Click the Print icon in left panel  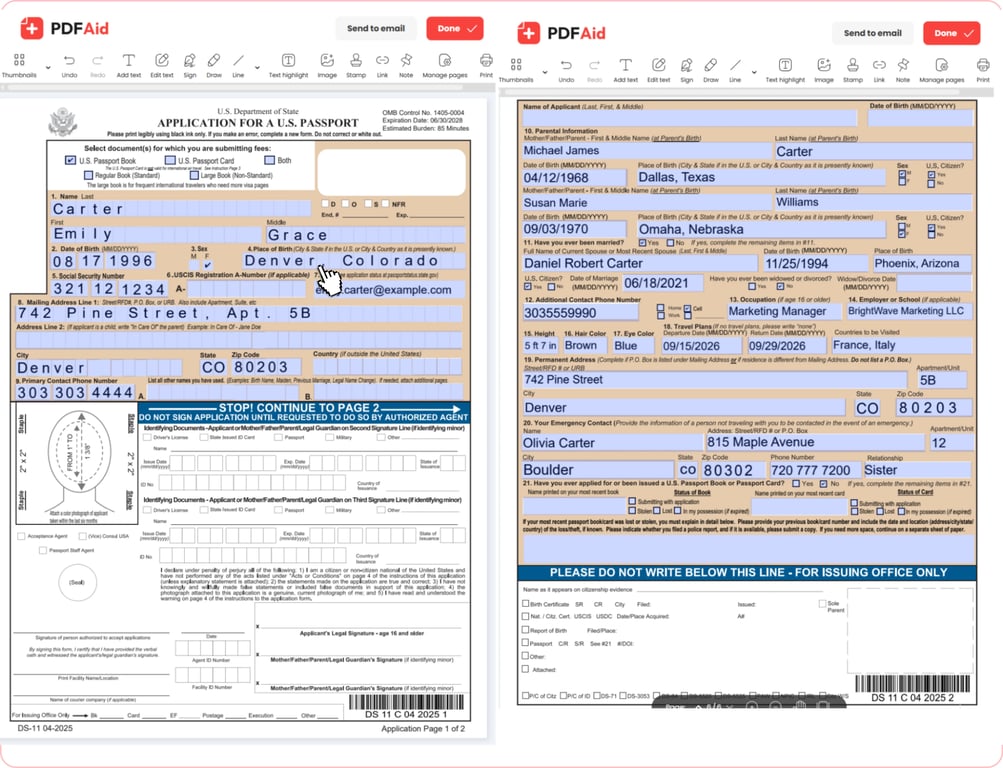click(x=486, y=66)
